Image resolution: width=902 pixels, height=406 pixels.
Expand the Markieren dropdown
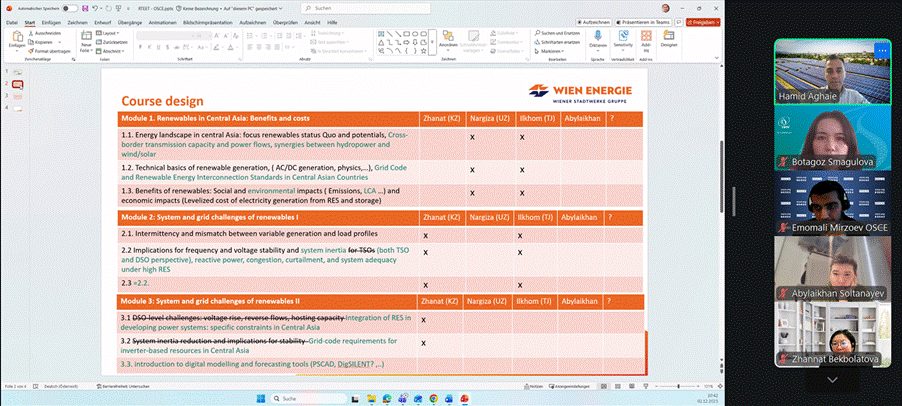550,50
